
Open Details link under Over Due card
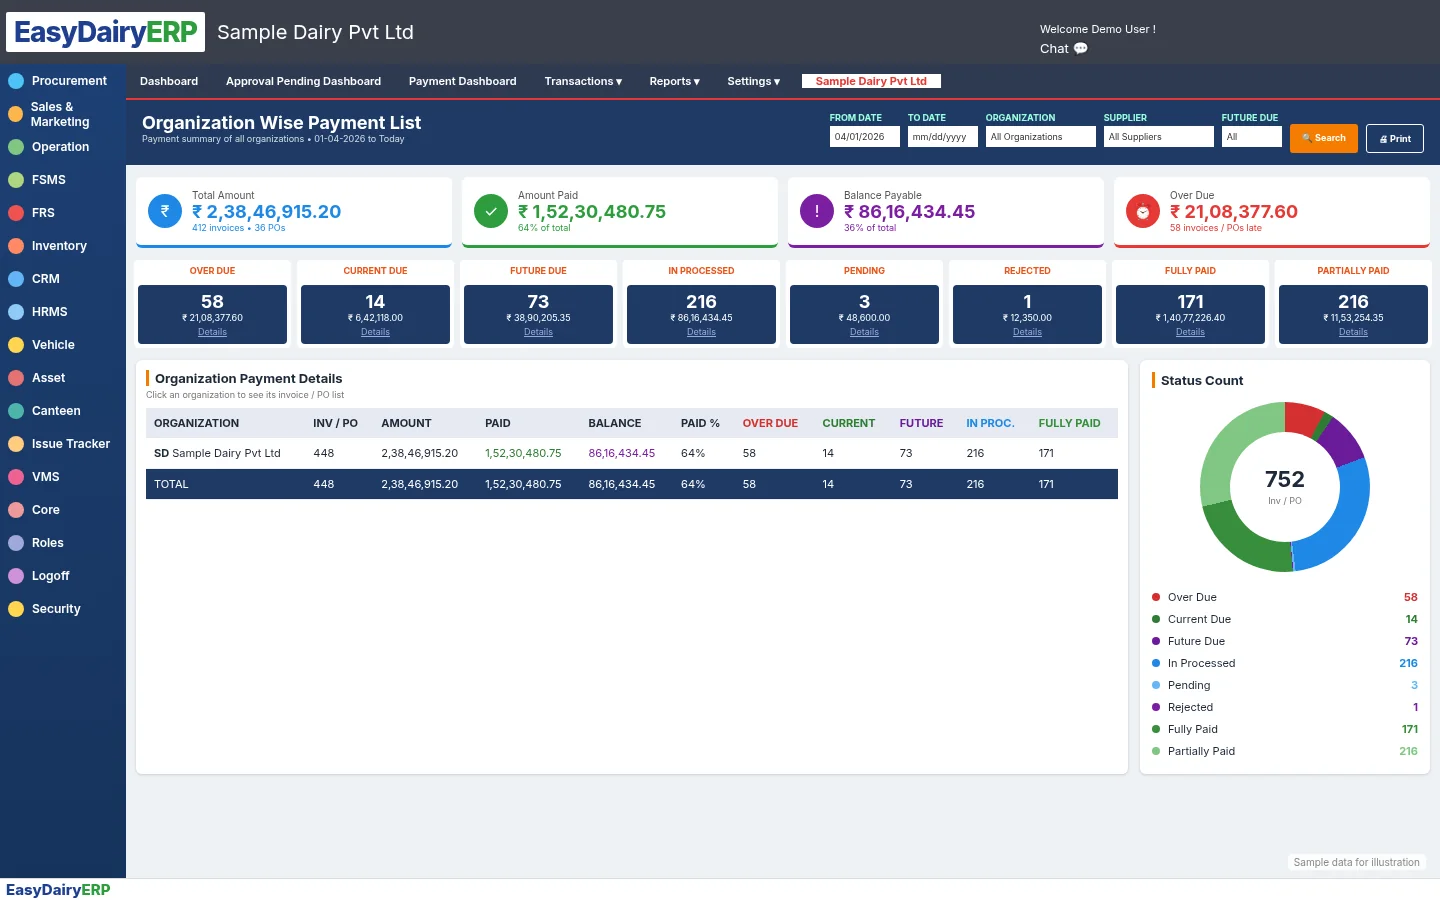(x=212, y=332)
